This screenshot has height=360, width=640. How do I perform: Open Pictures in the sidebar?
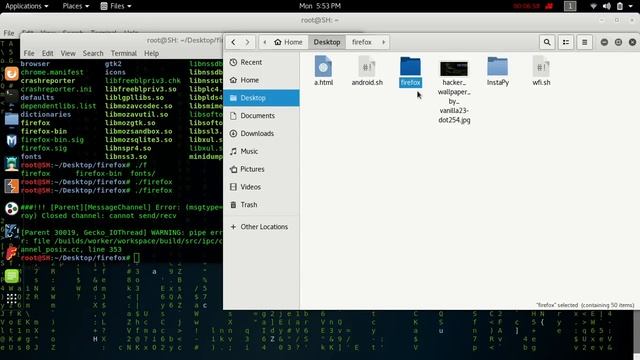tap(261, 169)
